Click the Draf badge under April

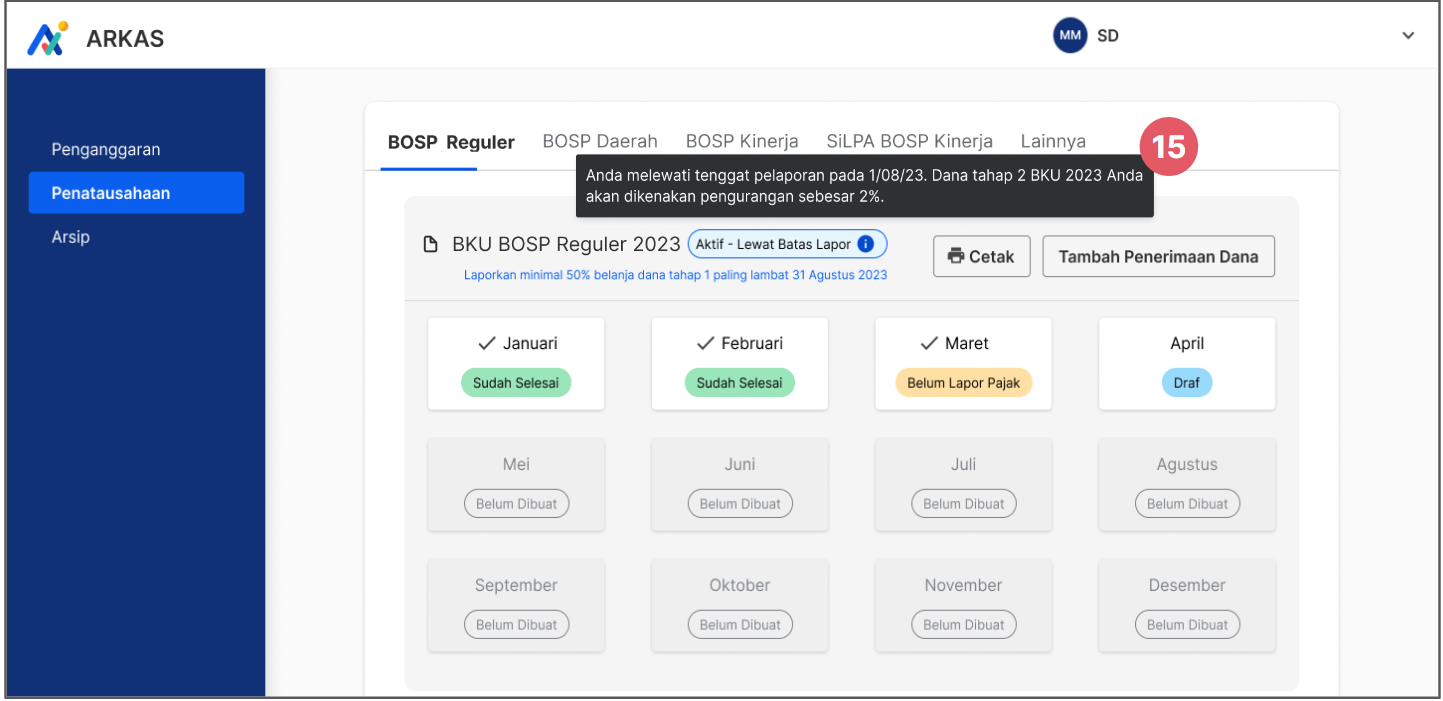pyautogui.click(x=1187, y=383)
